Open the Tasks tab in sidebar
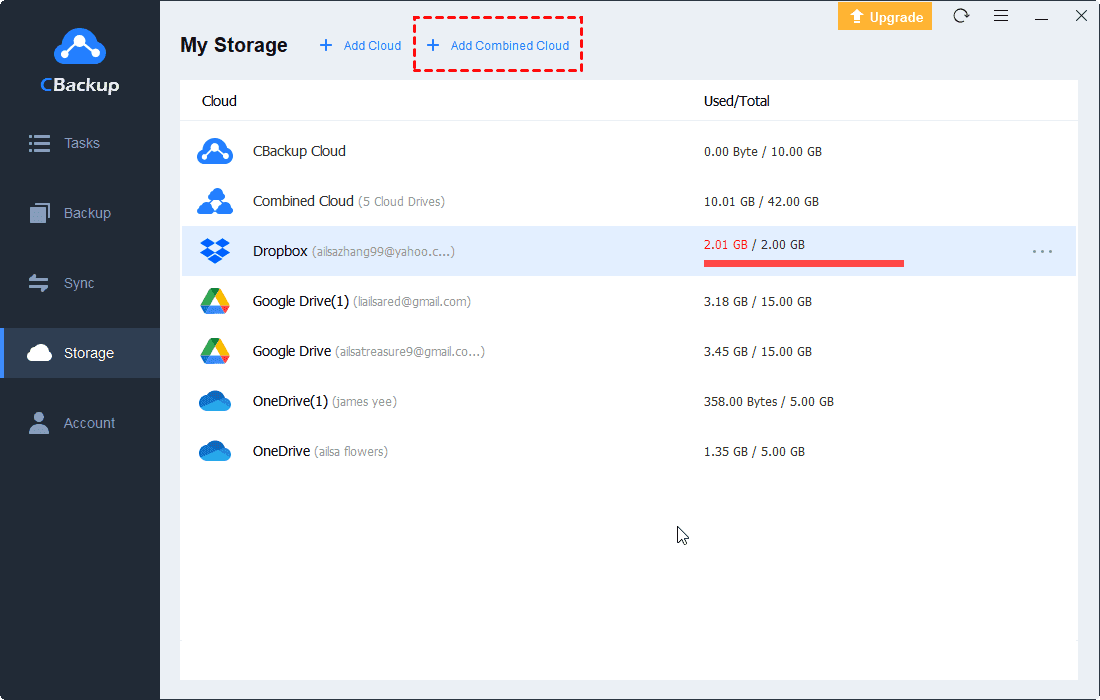1100x700 pixels. (80, 143)
